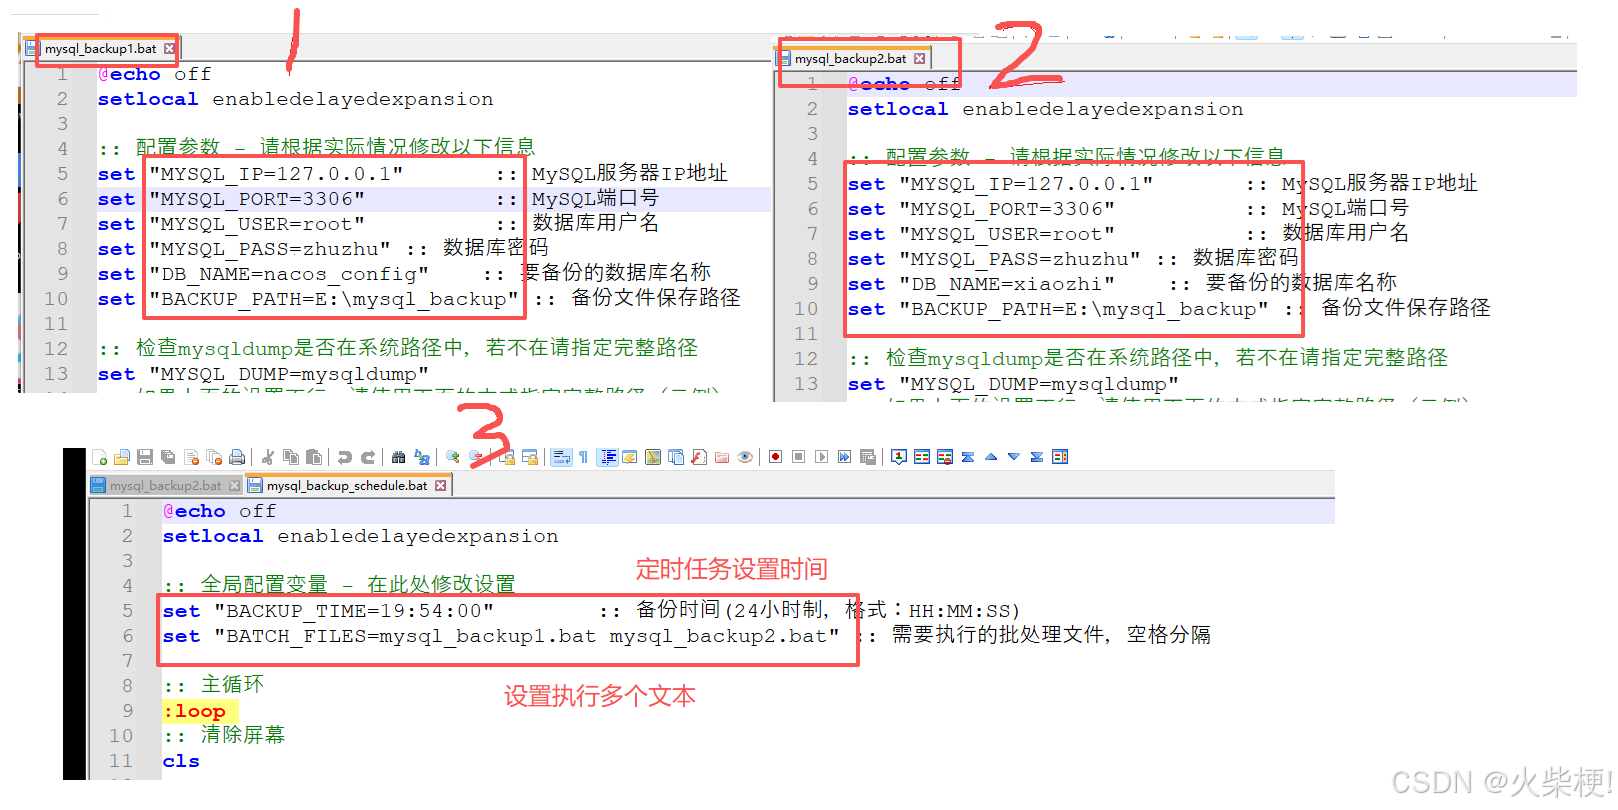Click the Redo arrow icon
This screenshot has height=810, width=1618.
pyautogui.click(x=368, y=457)
